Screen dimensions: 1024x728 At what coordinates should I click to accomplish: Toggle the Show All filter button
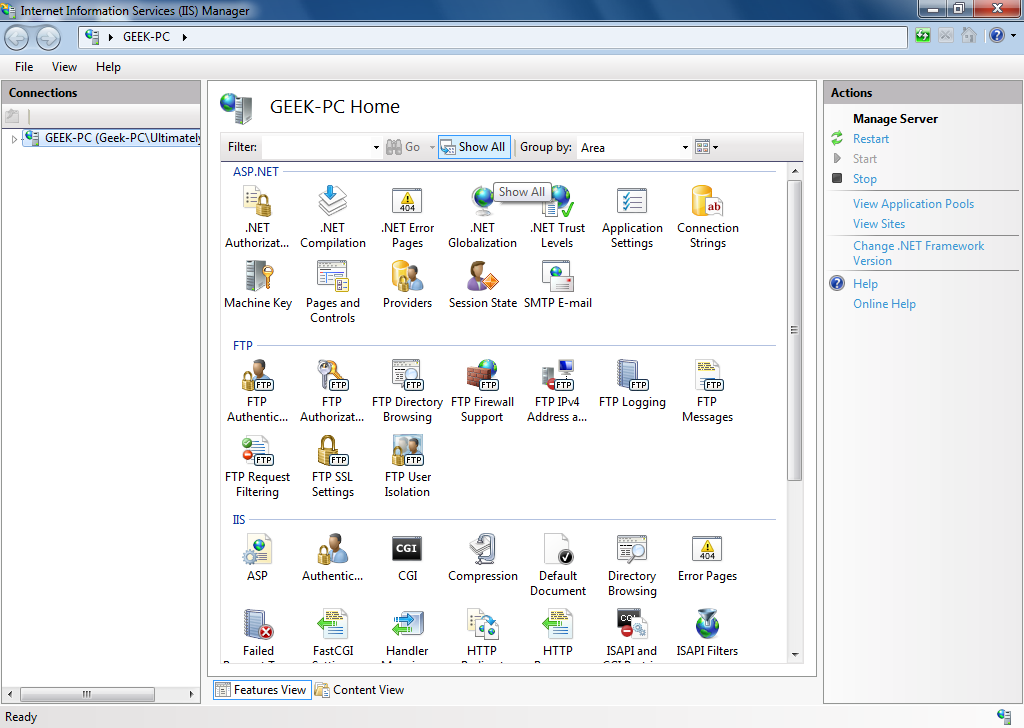point(474,147)
